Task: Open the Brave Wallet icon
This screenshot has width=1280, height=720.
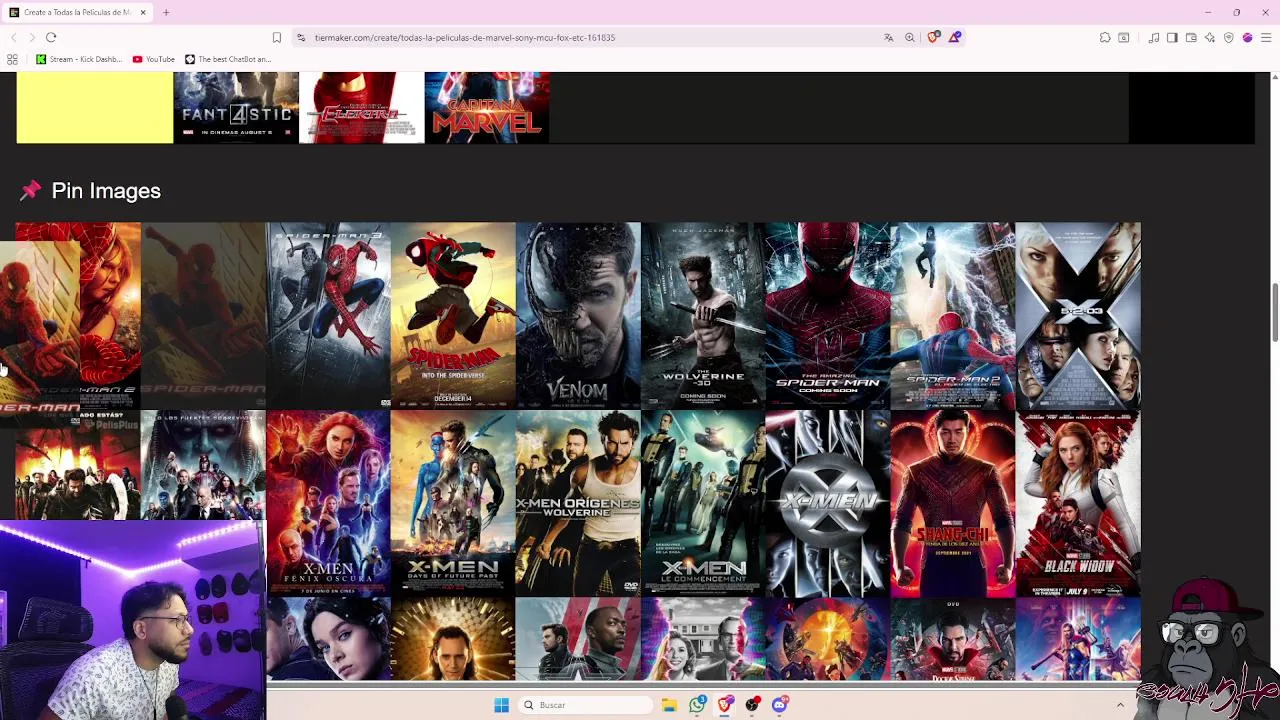Action: (1191, 37)
